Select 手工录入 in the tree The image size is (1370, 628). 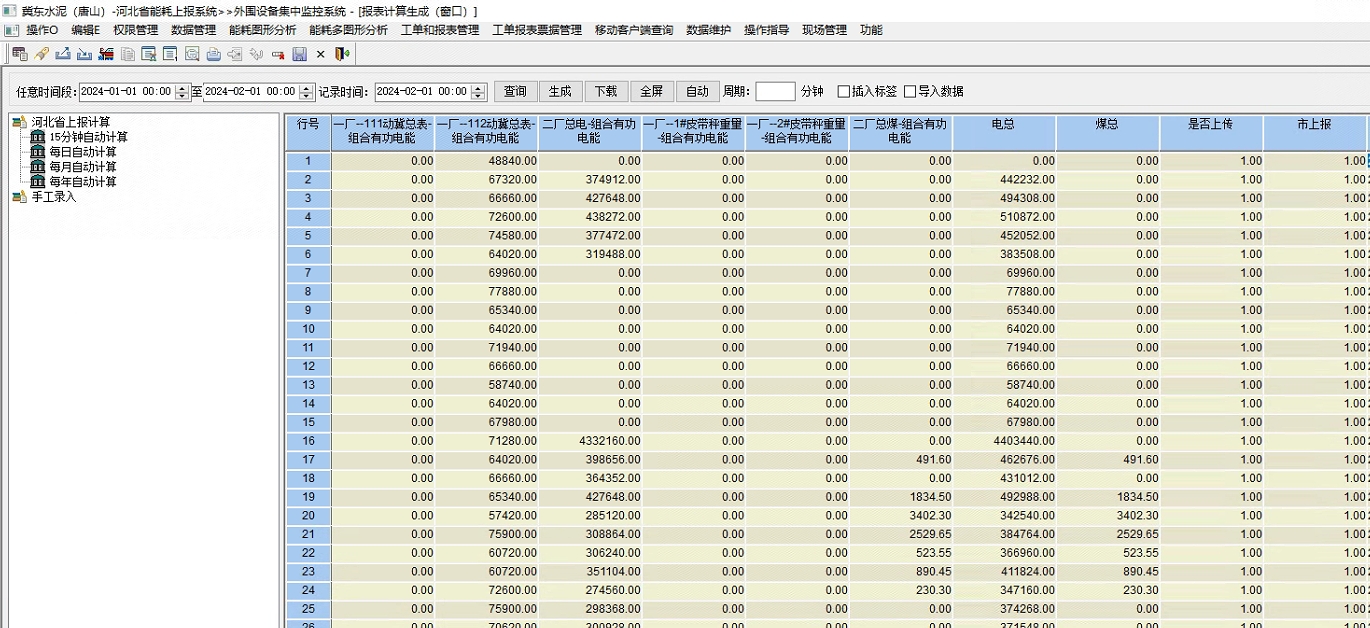click(x=53, y=197)
